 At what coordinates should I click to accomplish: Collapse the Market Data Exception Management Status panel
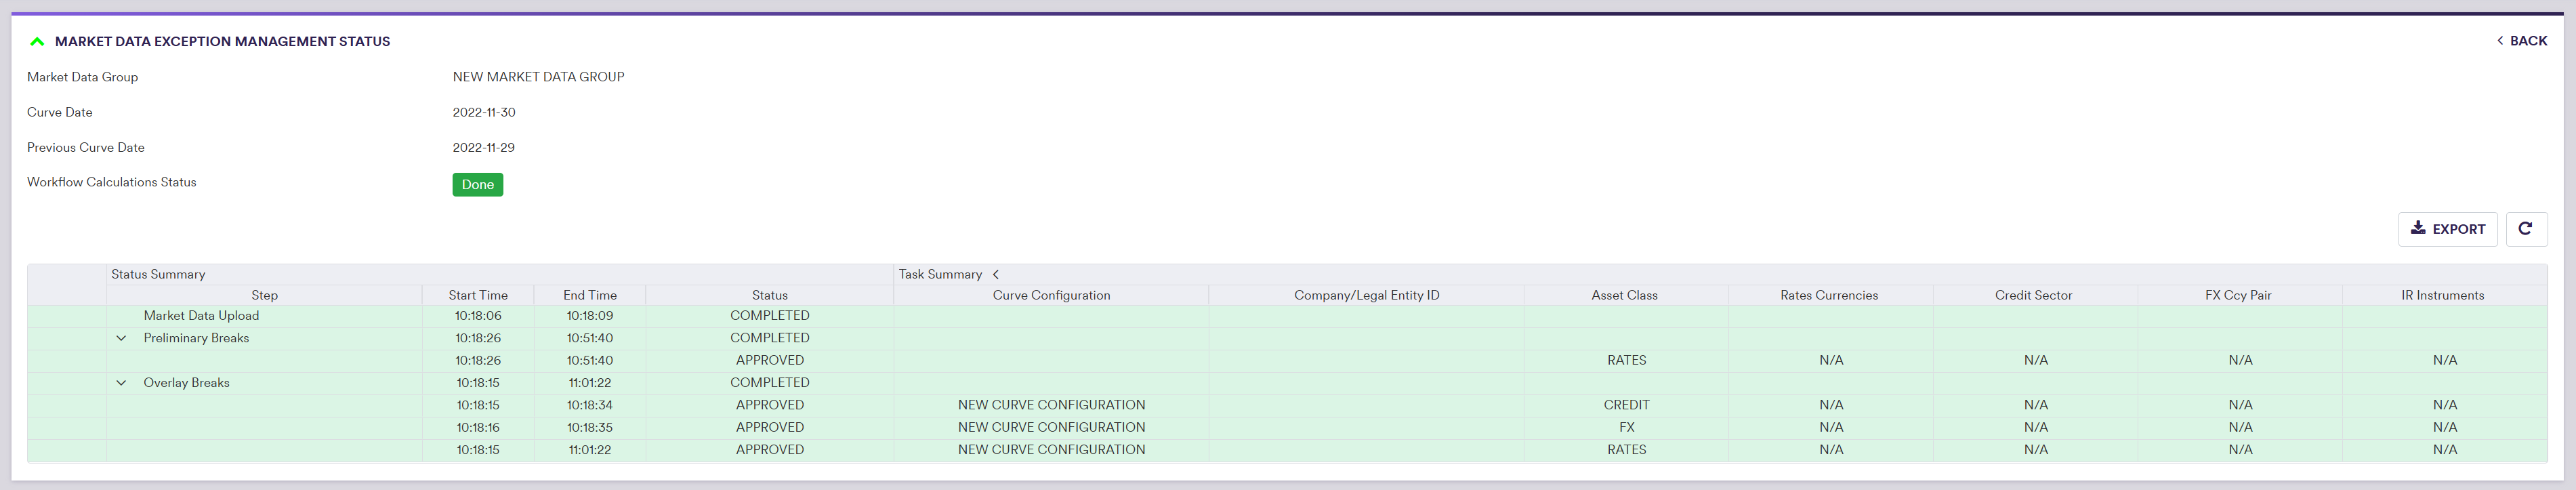[37, 41]
